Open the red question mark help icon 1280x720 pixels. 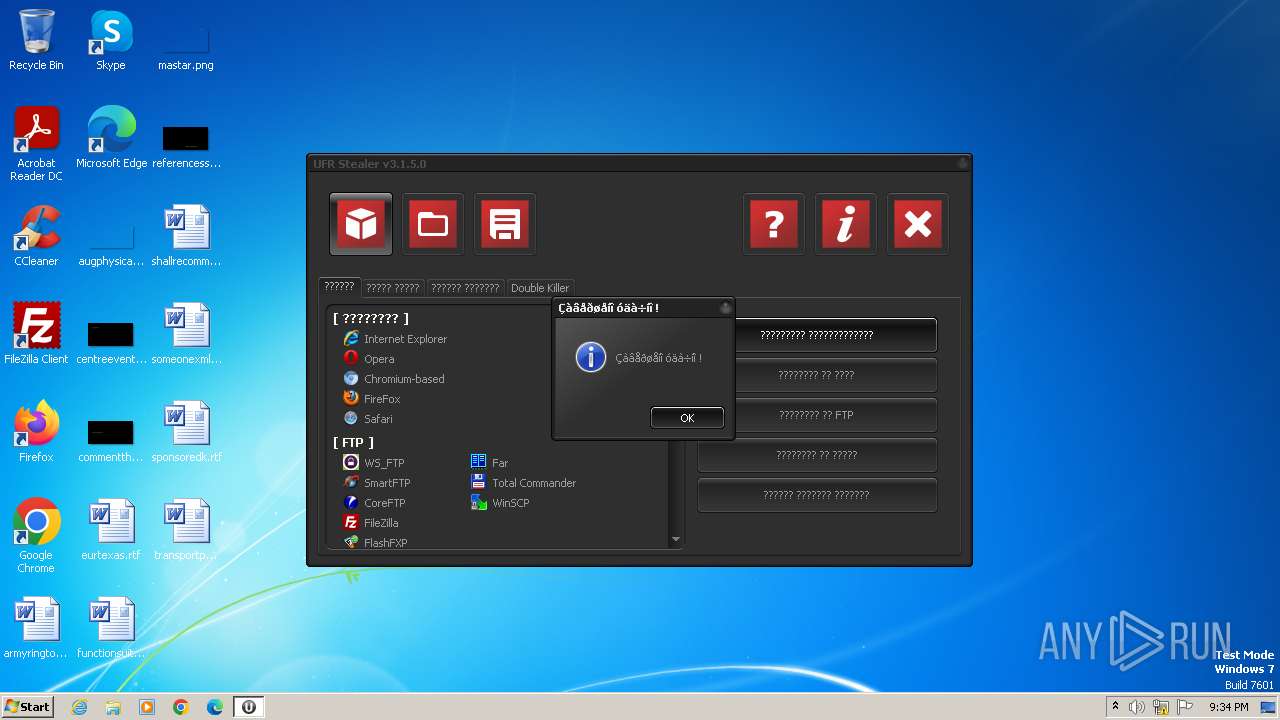pyautogui.click(x=774, y=224)
